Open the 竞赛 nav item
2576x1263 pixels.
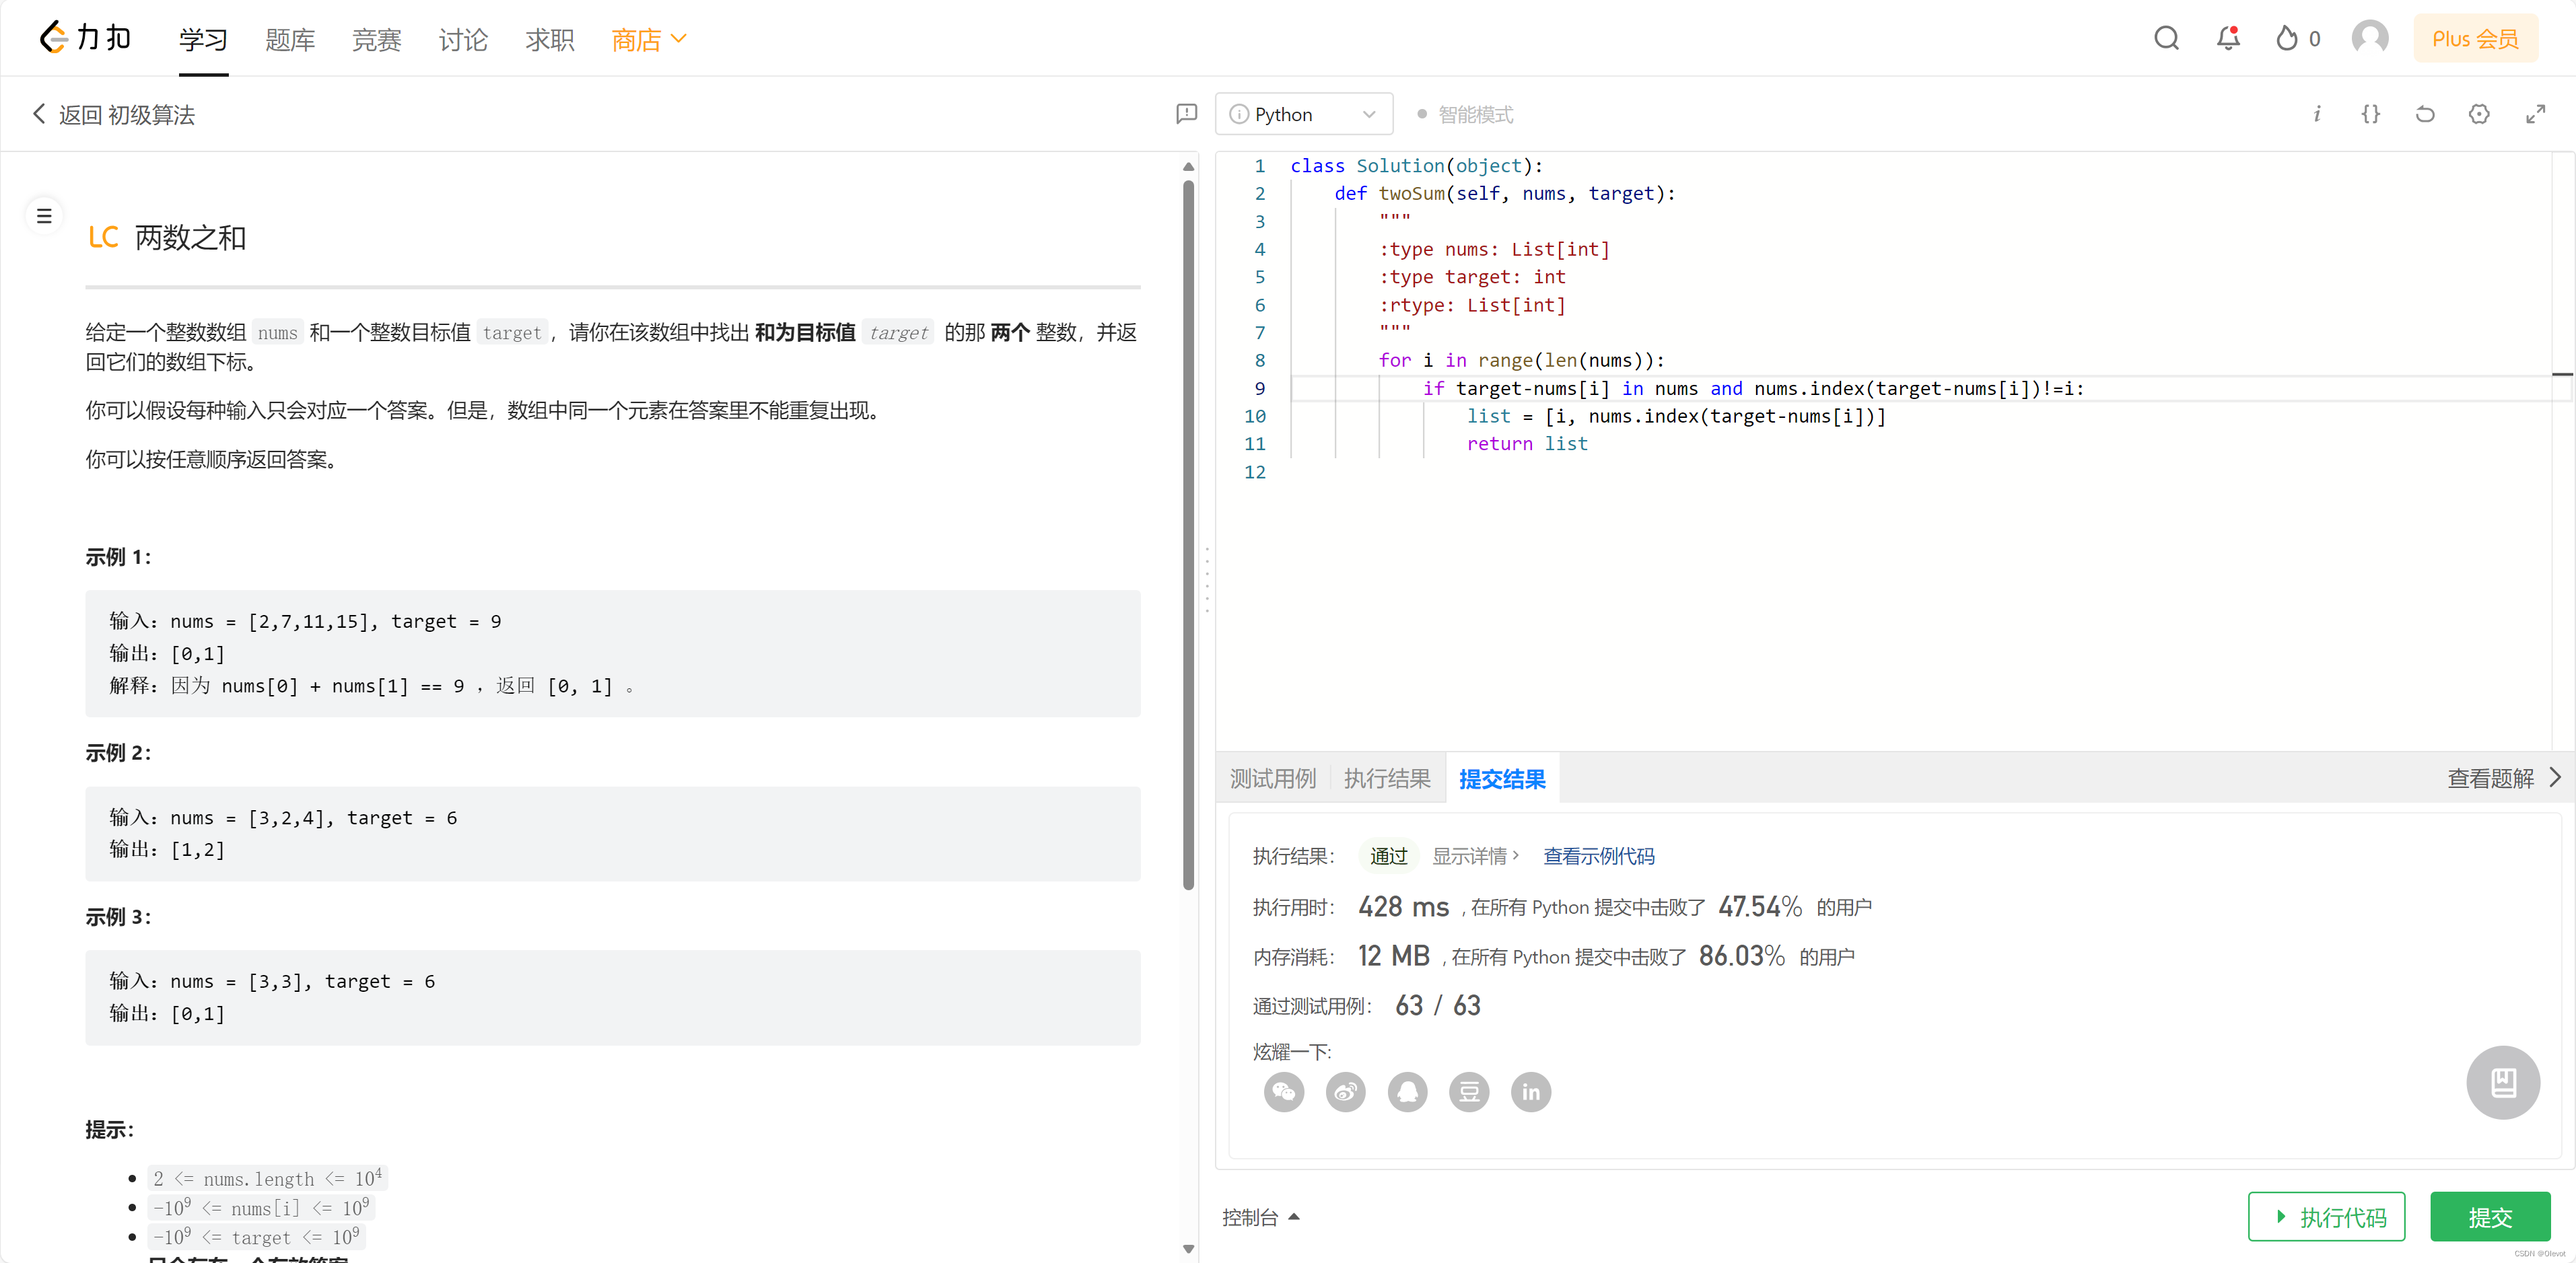point(376,39)
